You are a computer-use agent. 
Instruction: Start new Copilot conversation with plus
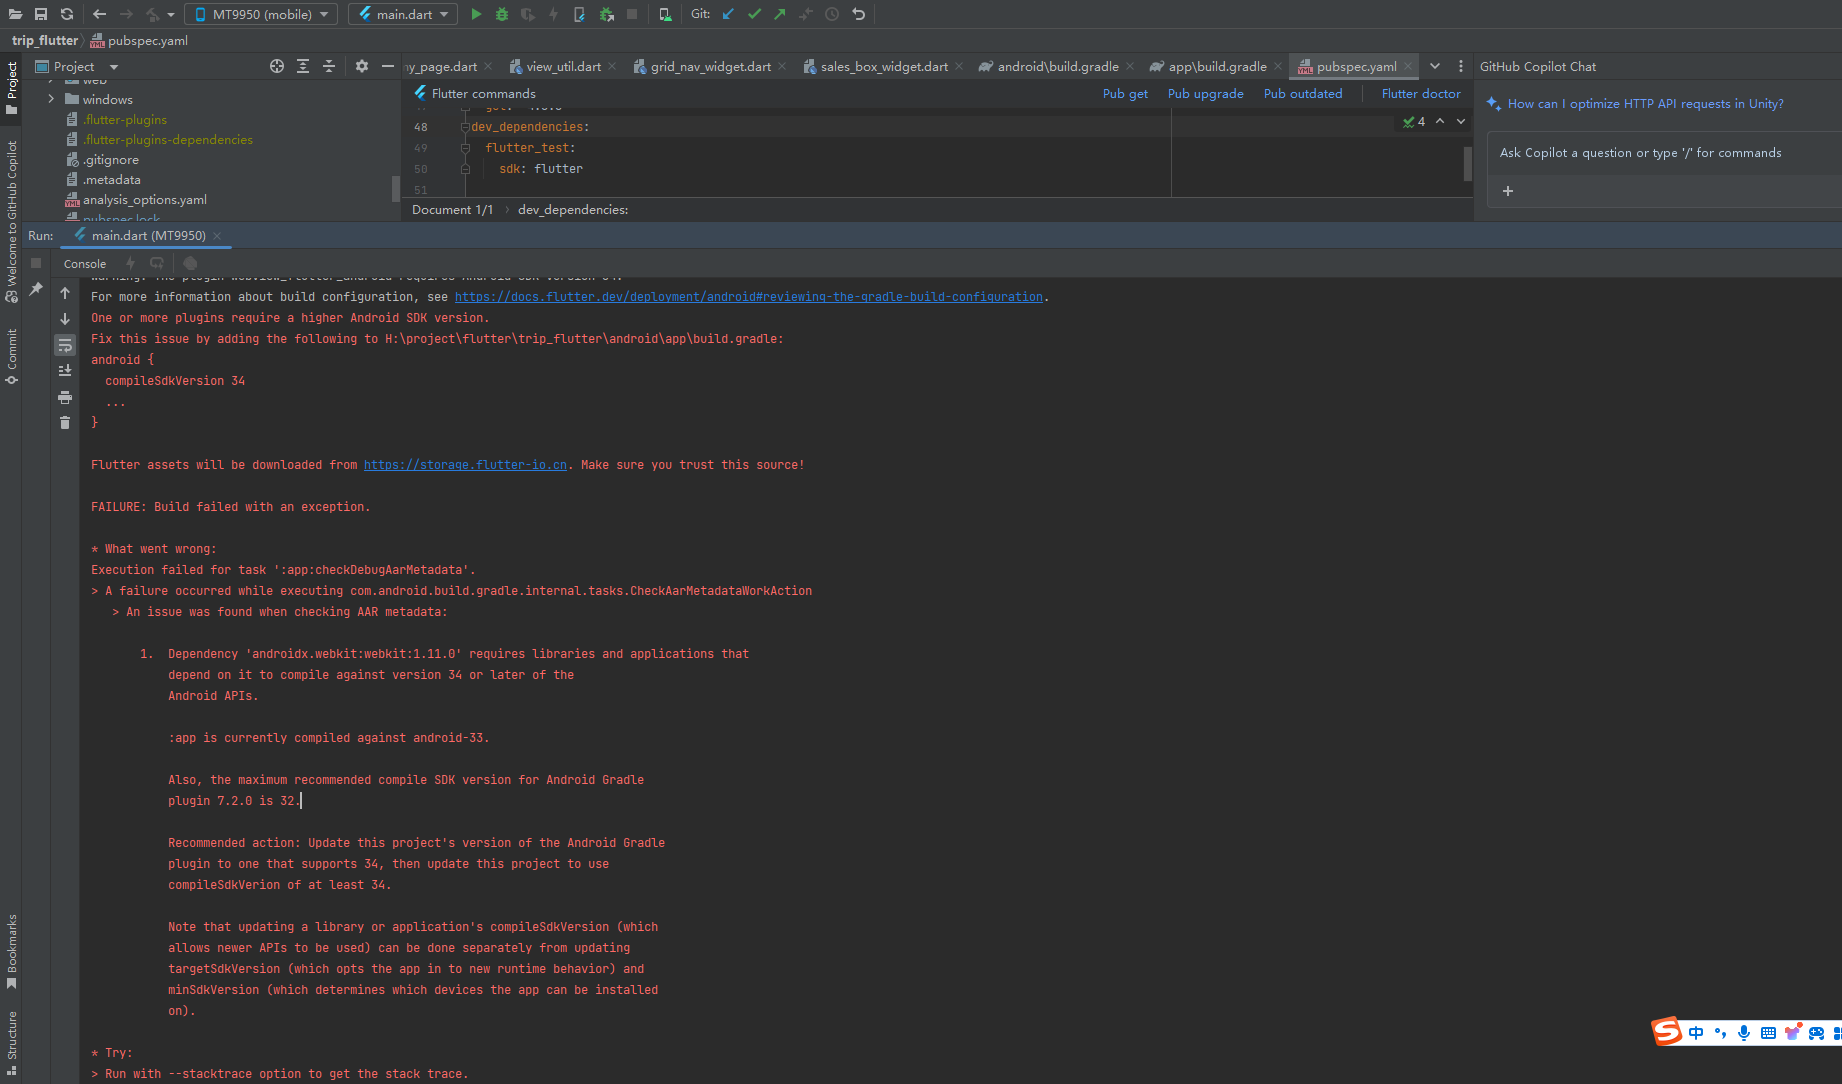coord(1508,191)
